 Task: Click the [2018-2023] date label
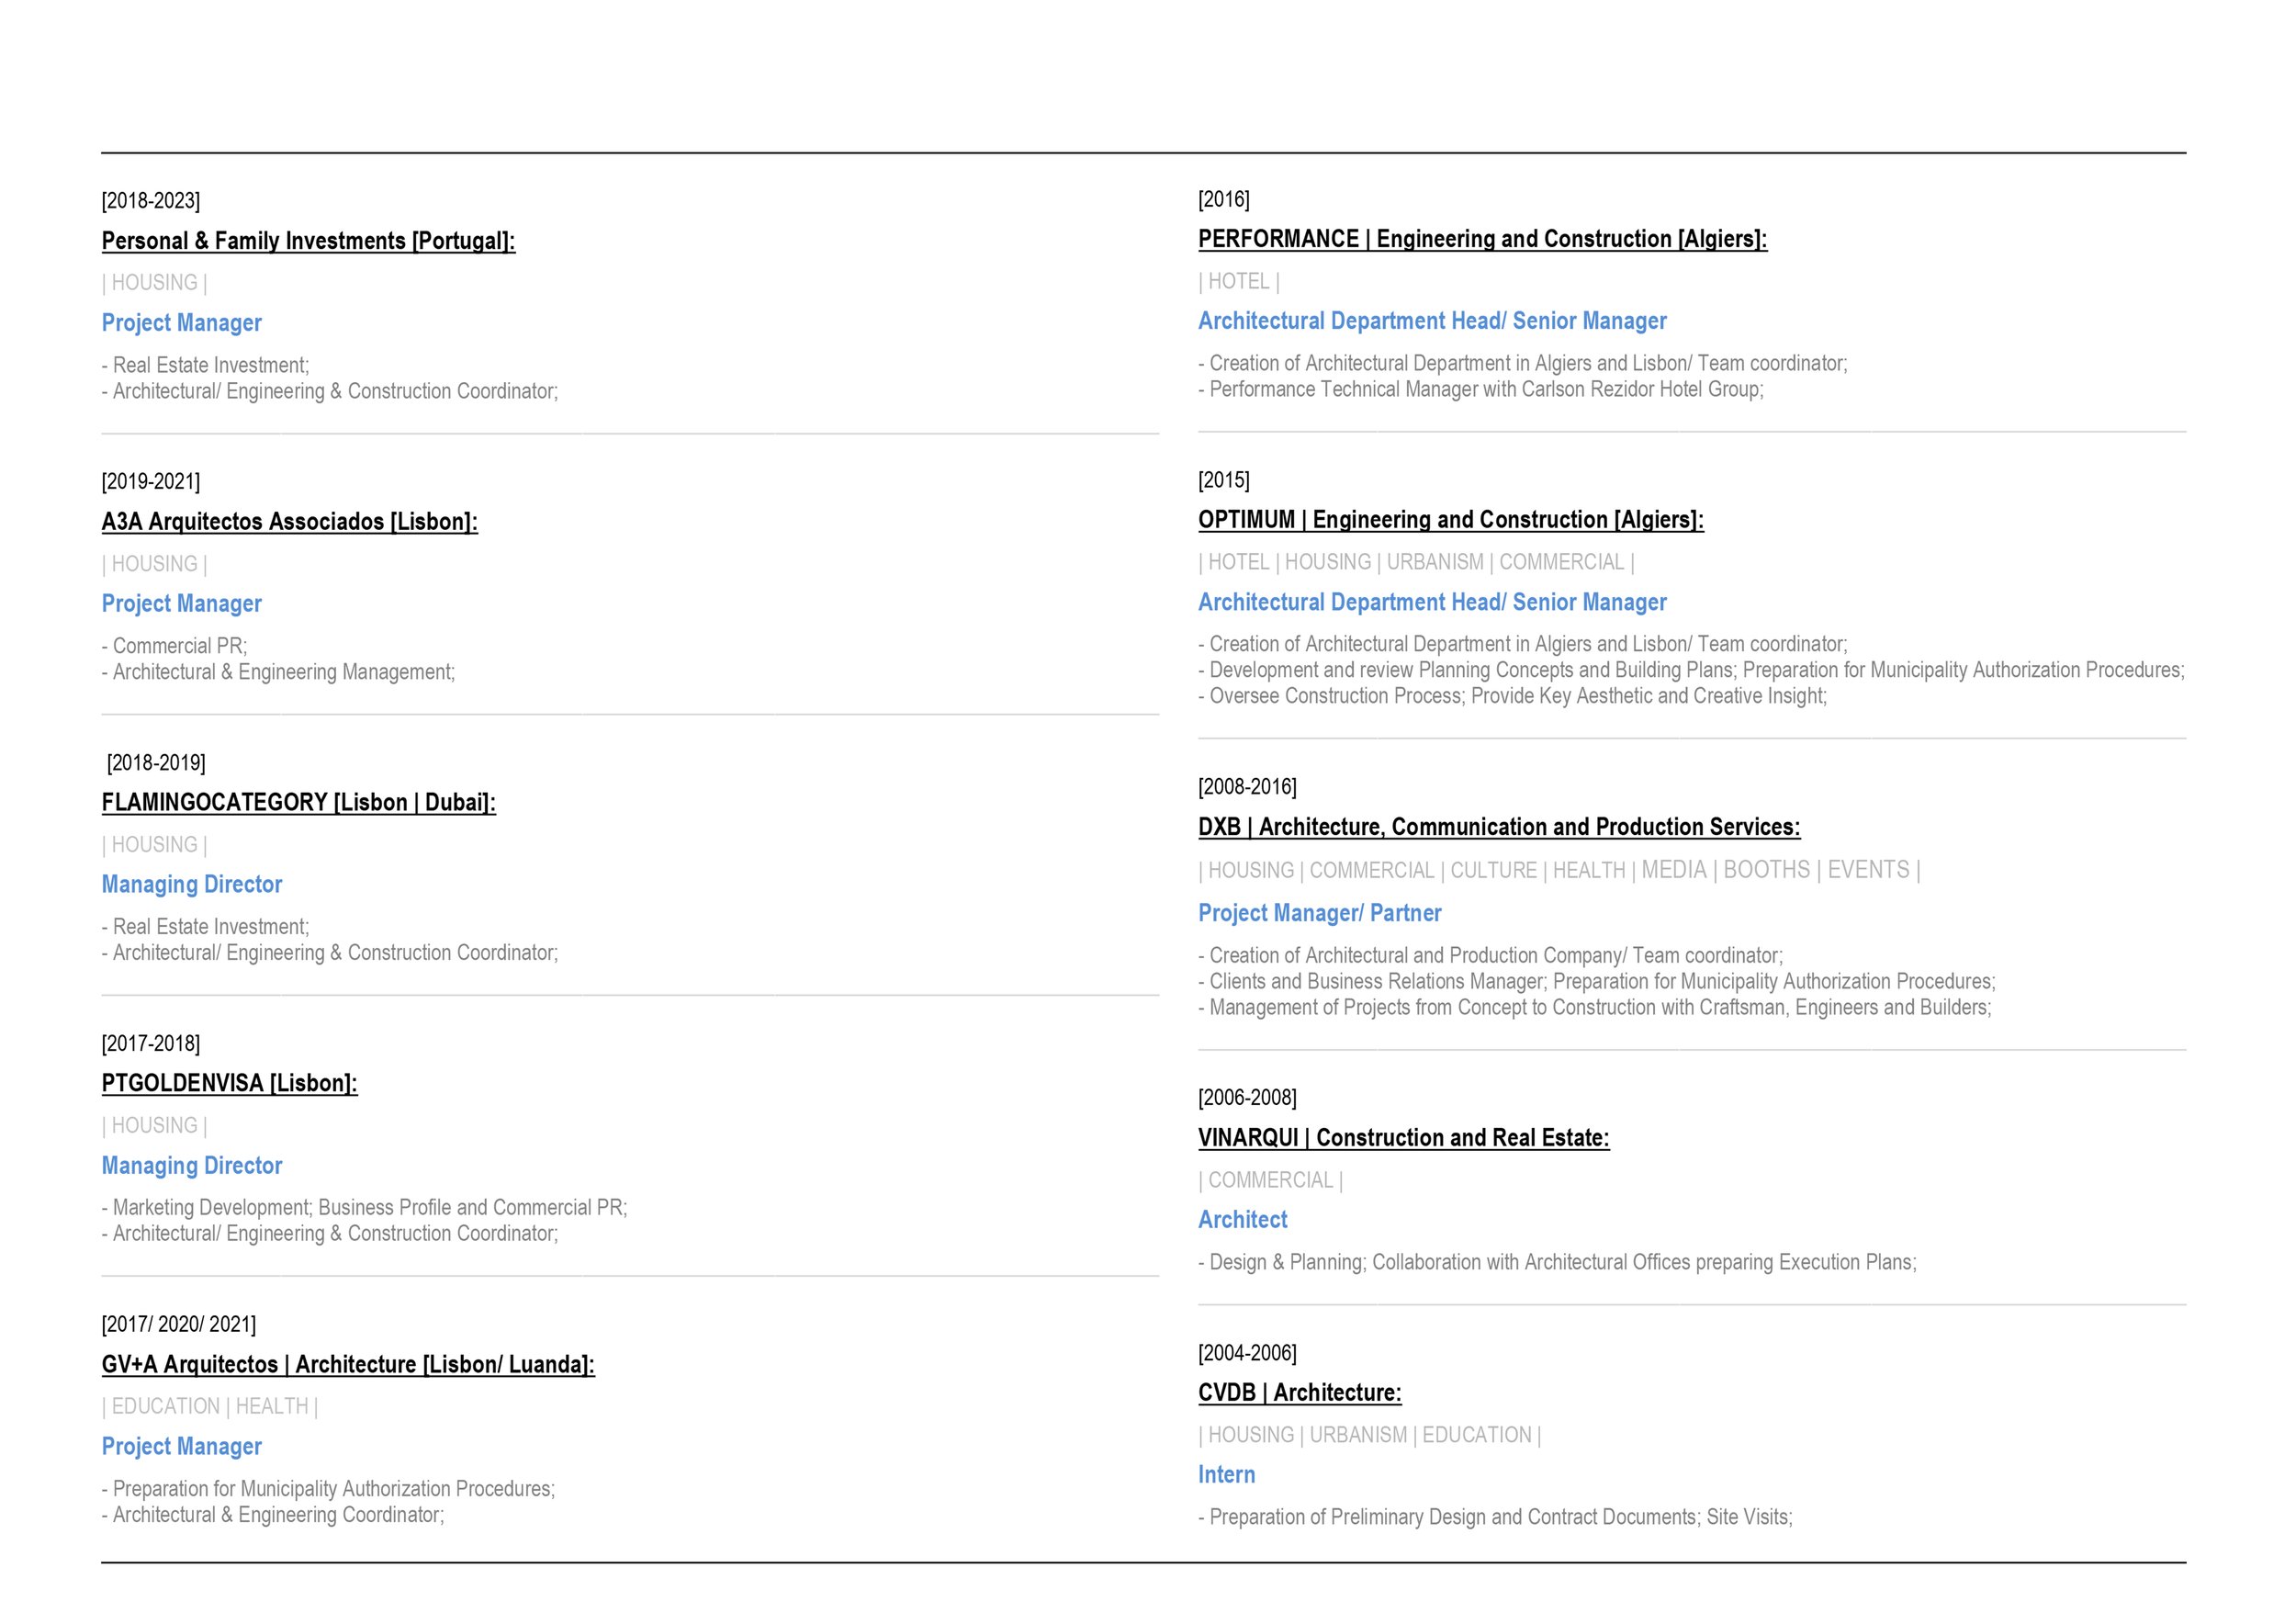(x=150, y=200)
